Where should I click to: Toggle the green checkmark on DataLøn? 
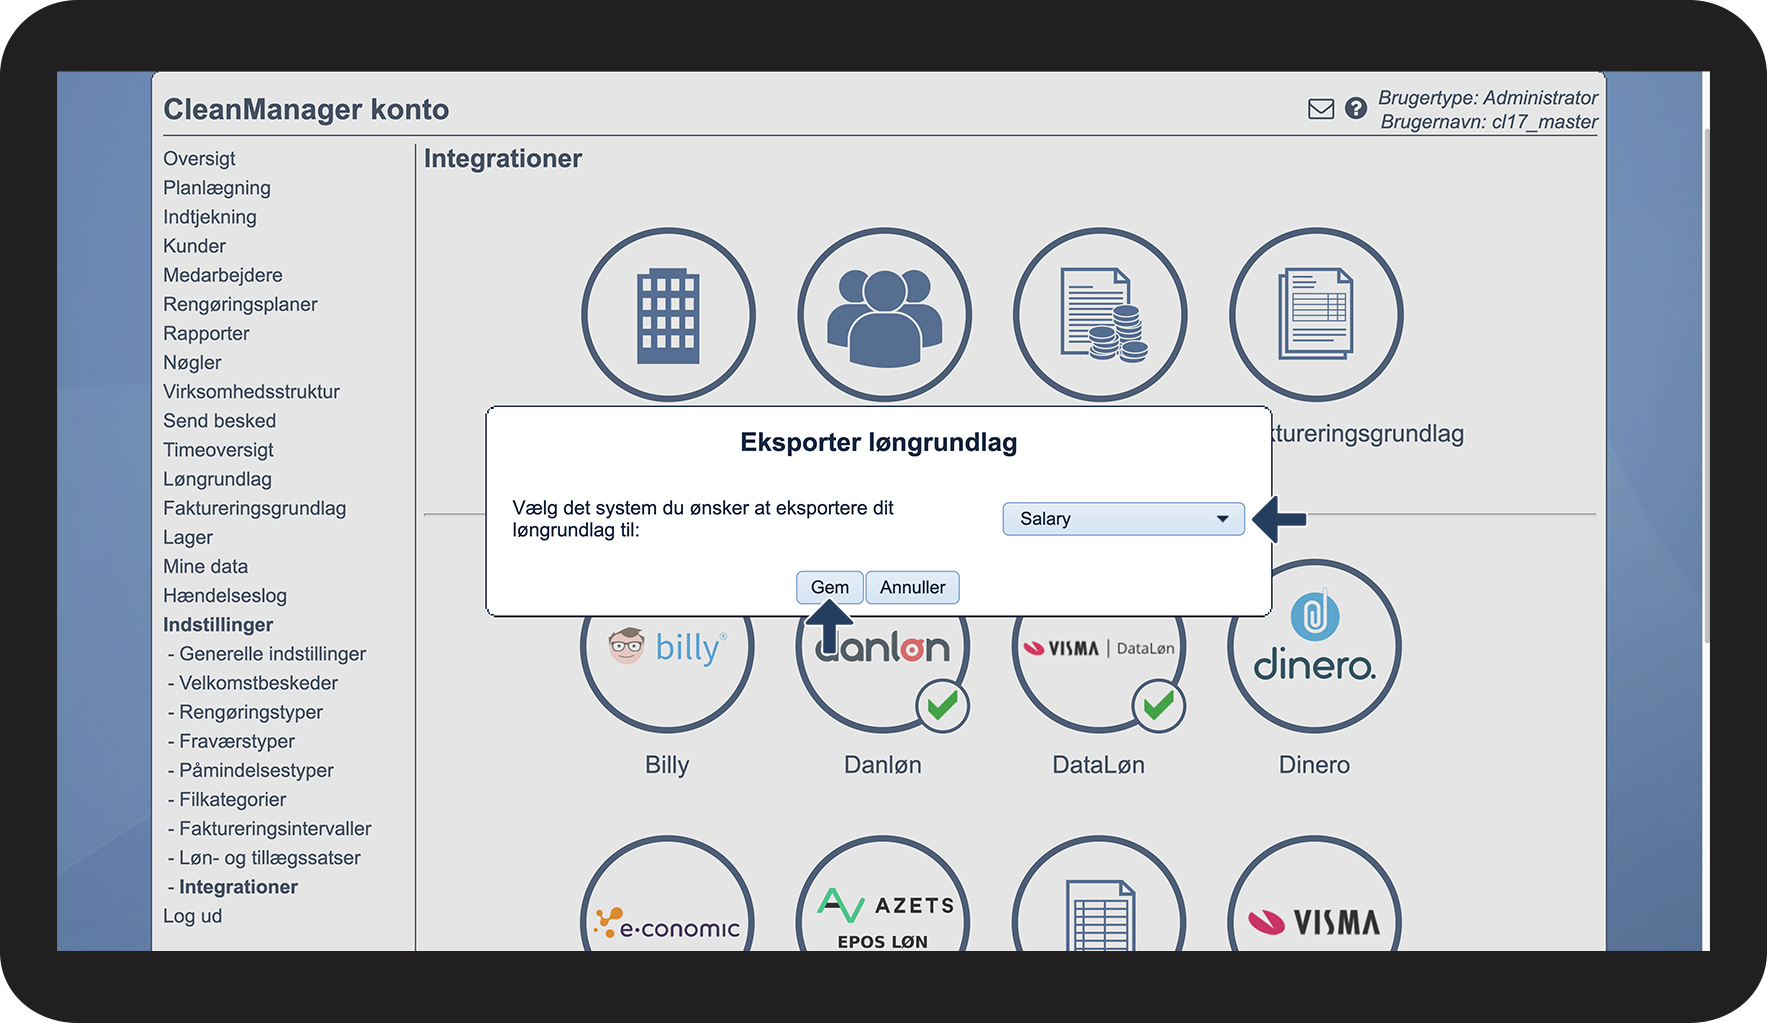[x=1158, y=706]
